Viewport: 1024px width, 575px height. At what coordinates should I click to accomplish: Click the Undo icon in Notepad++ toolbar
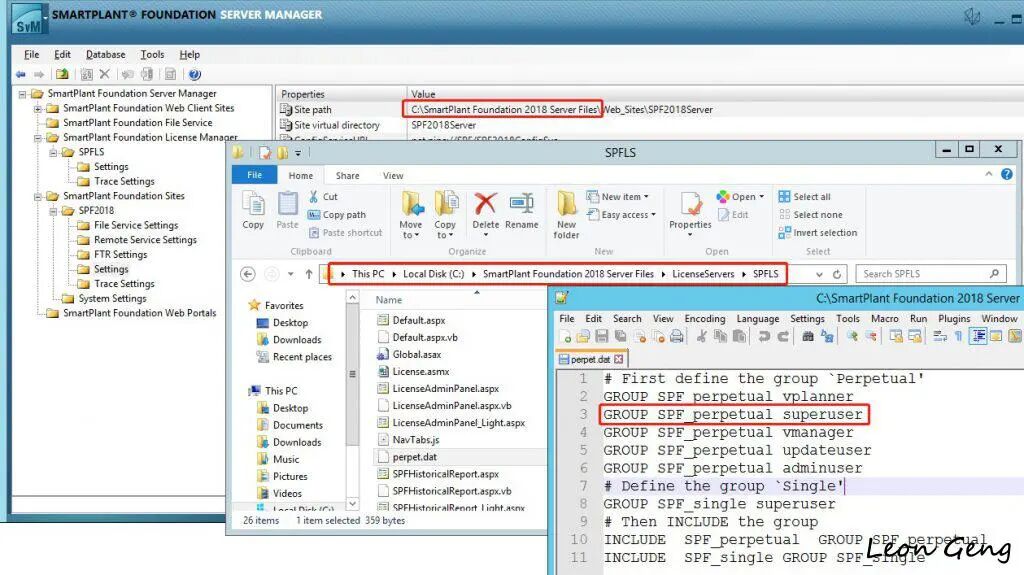pyautogui.click(x=763, y=337)
